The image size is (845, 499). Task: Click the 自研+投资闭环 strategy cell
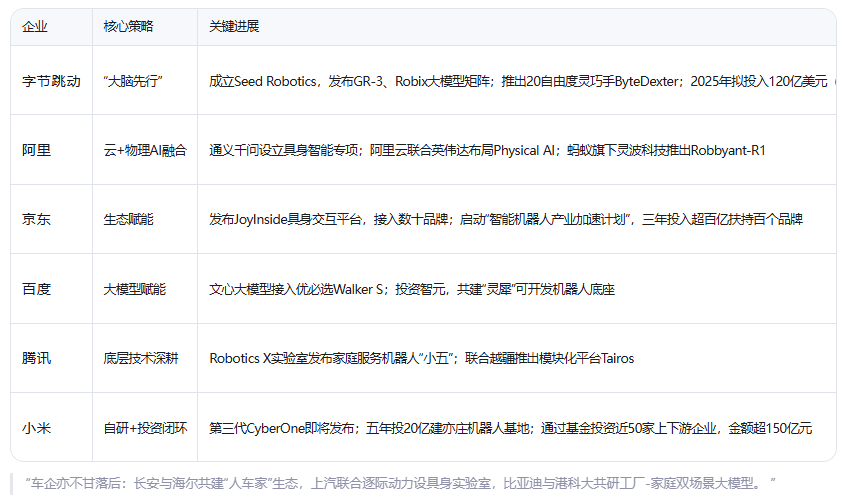[x=144, y=428]
